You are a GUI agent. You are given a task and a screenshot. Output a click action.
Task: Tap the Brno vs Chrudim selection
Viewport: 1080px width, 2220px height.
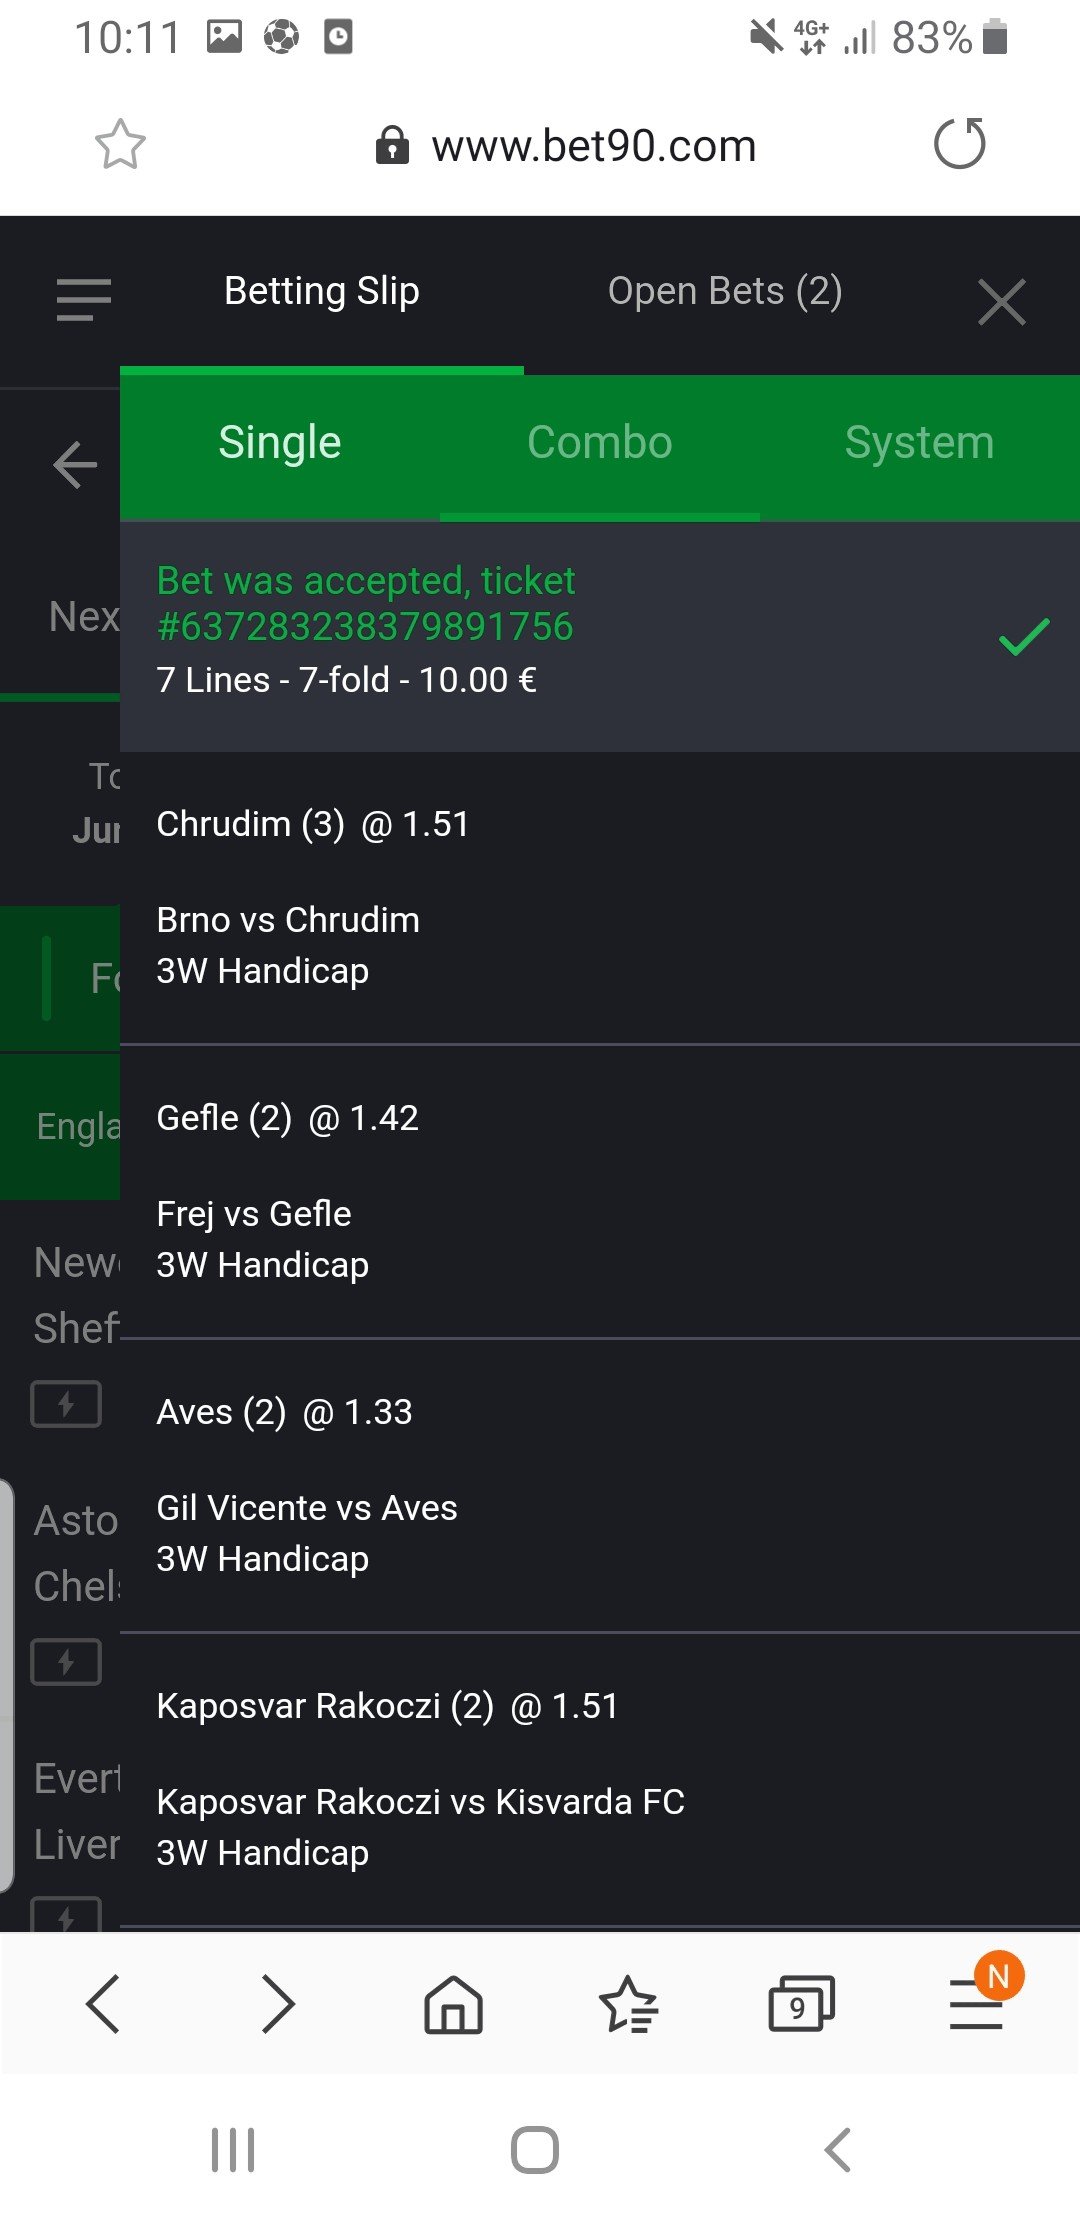pos(288,920)
